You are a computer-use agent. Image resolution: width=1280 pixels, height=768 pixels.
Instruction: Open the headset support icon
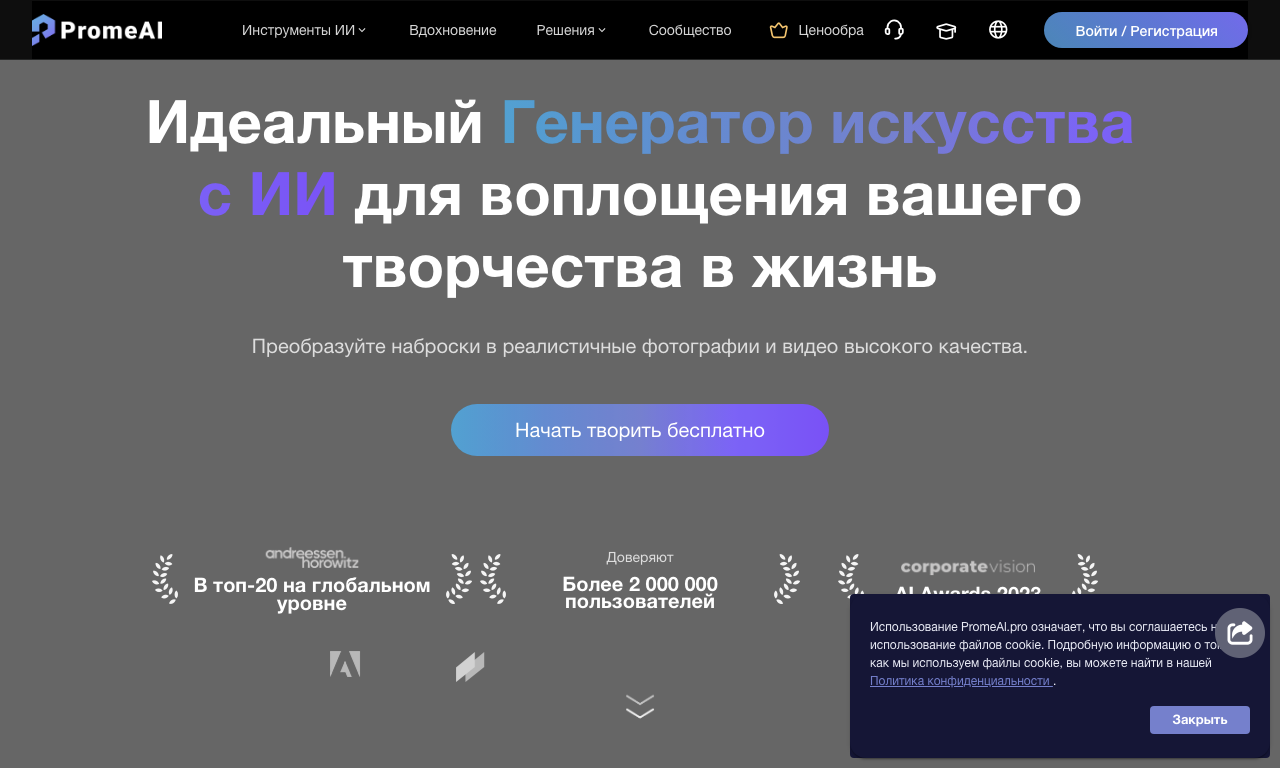[x=894, y=30]
